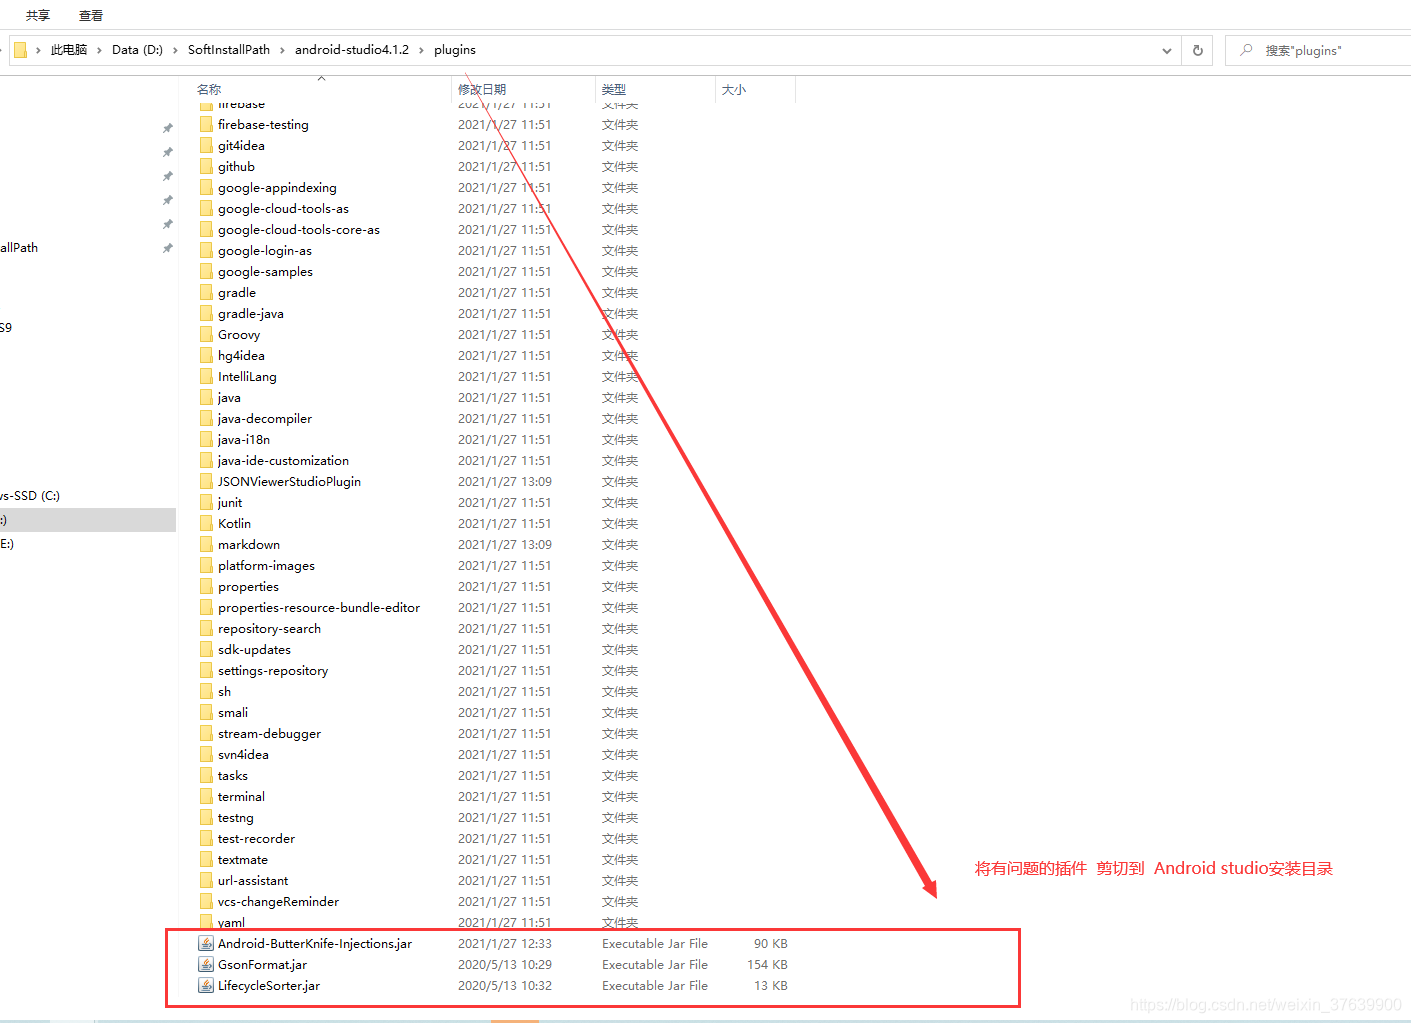This screenshot has height=1023, width=1411.
Task: Select the IntelliLang folder icon
Action: [206, 377]
